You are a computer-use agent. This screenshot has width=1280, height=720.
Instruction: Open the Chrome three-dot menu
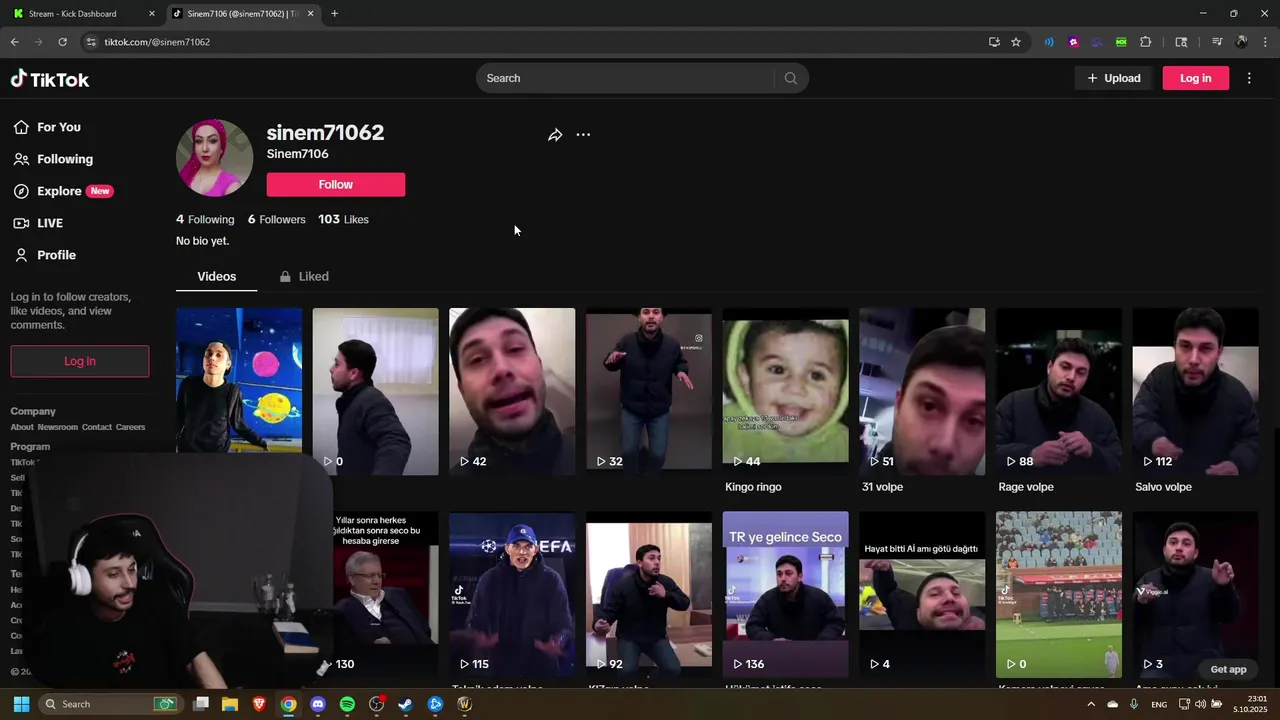click(1265, 42)
